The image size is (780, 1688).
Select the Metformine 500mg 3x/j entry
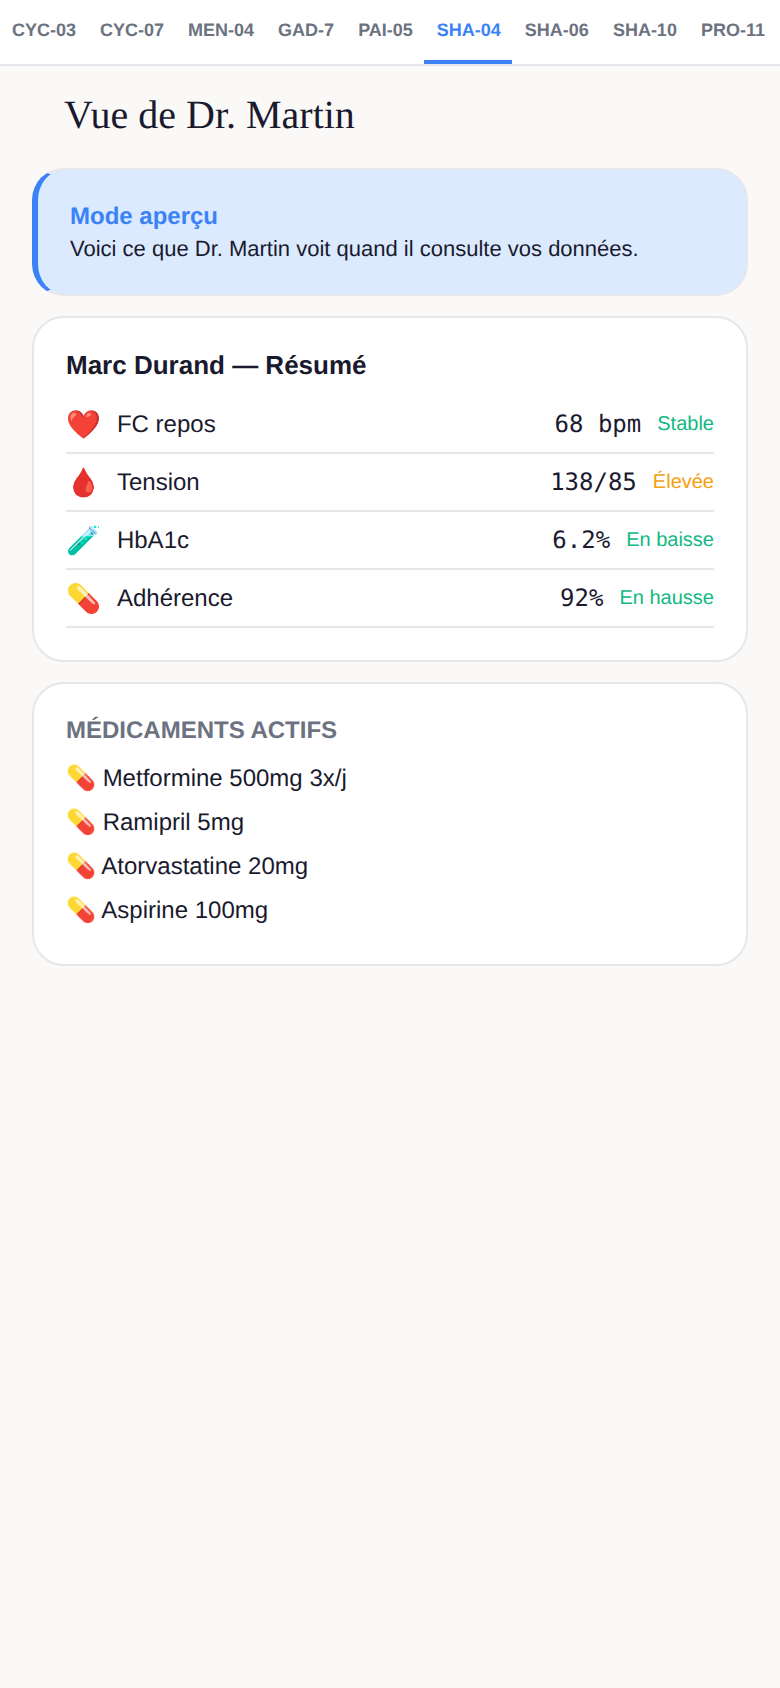(x=207, y=778)
